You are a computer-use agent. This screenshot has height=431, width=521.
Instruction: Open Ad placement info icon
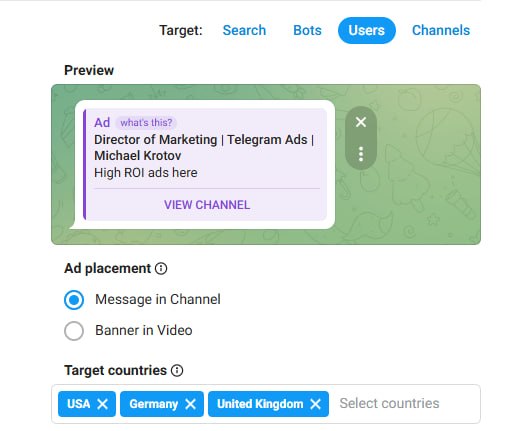(x=161, y=268)
